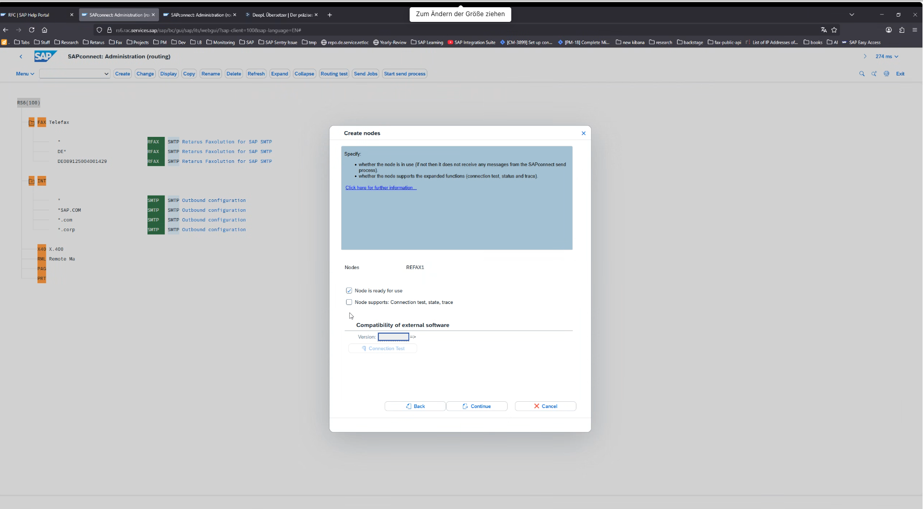
Task: Bookmark this page with star icon
Action: (834, 30)
